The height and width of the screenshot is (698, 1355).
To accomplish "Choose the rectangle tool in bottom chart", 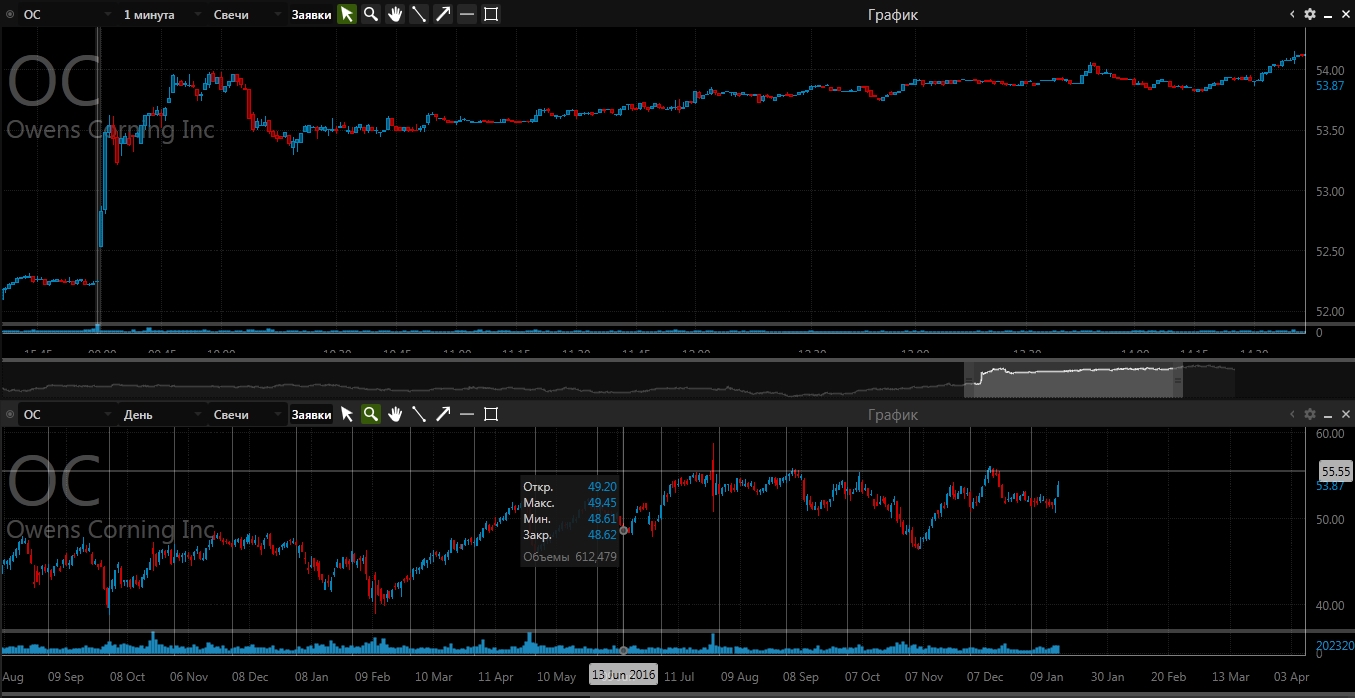I will click(491, 414).
